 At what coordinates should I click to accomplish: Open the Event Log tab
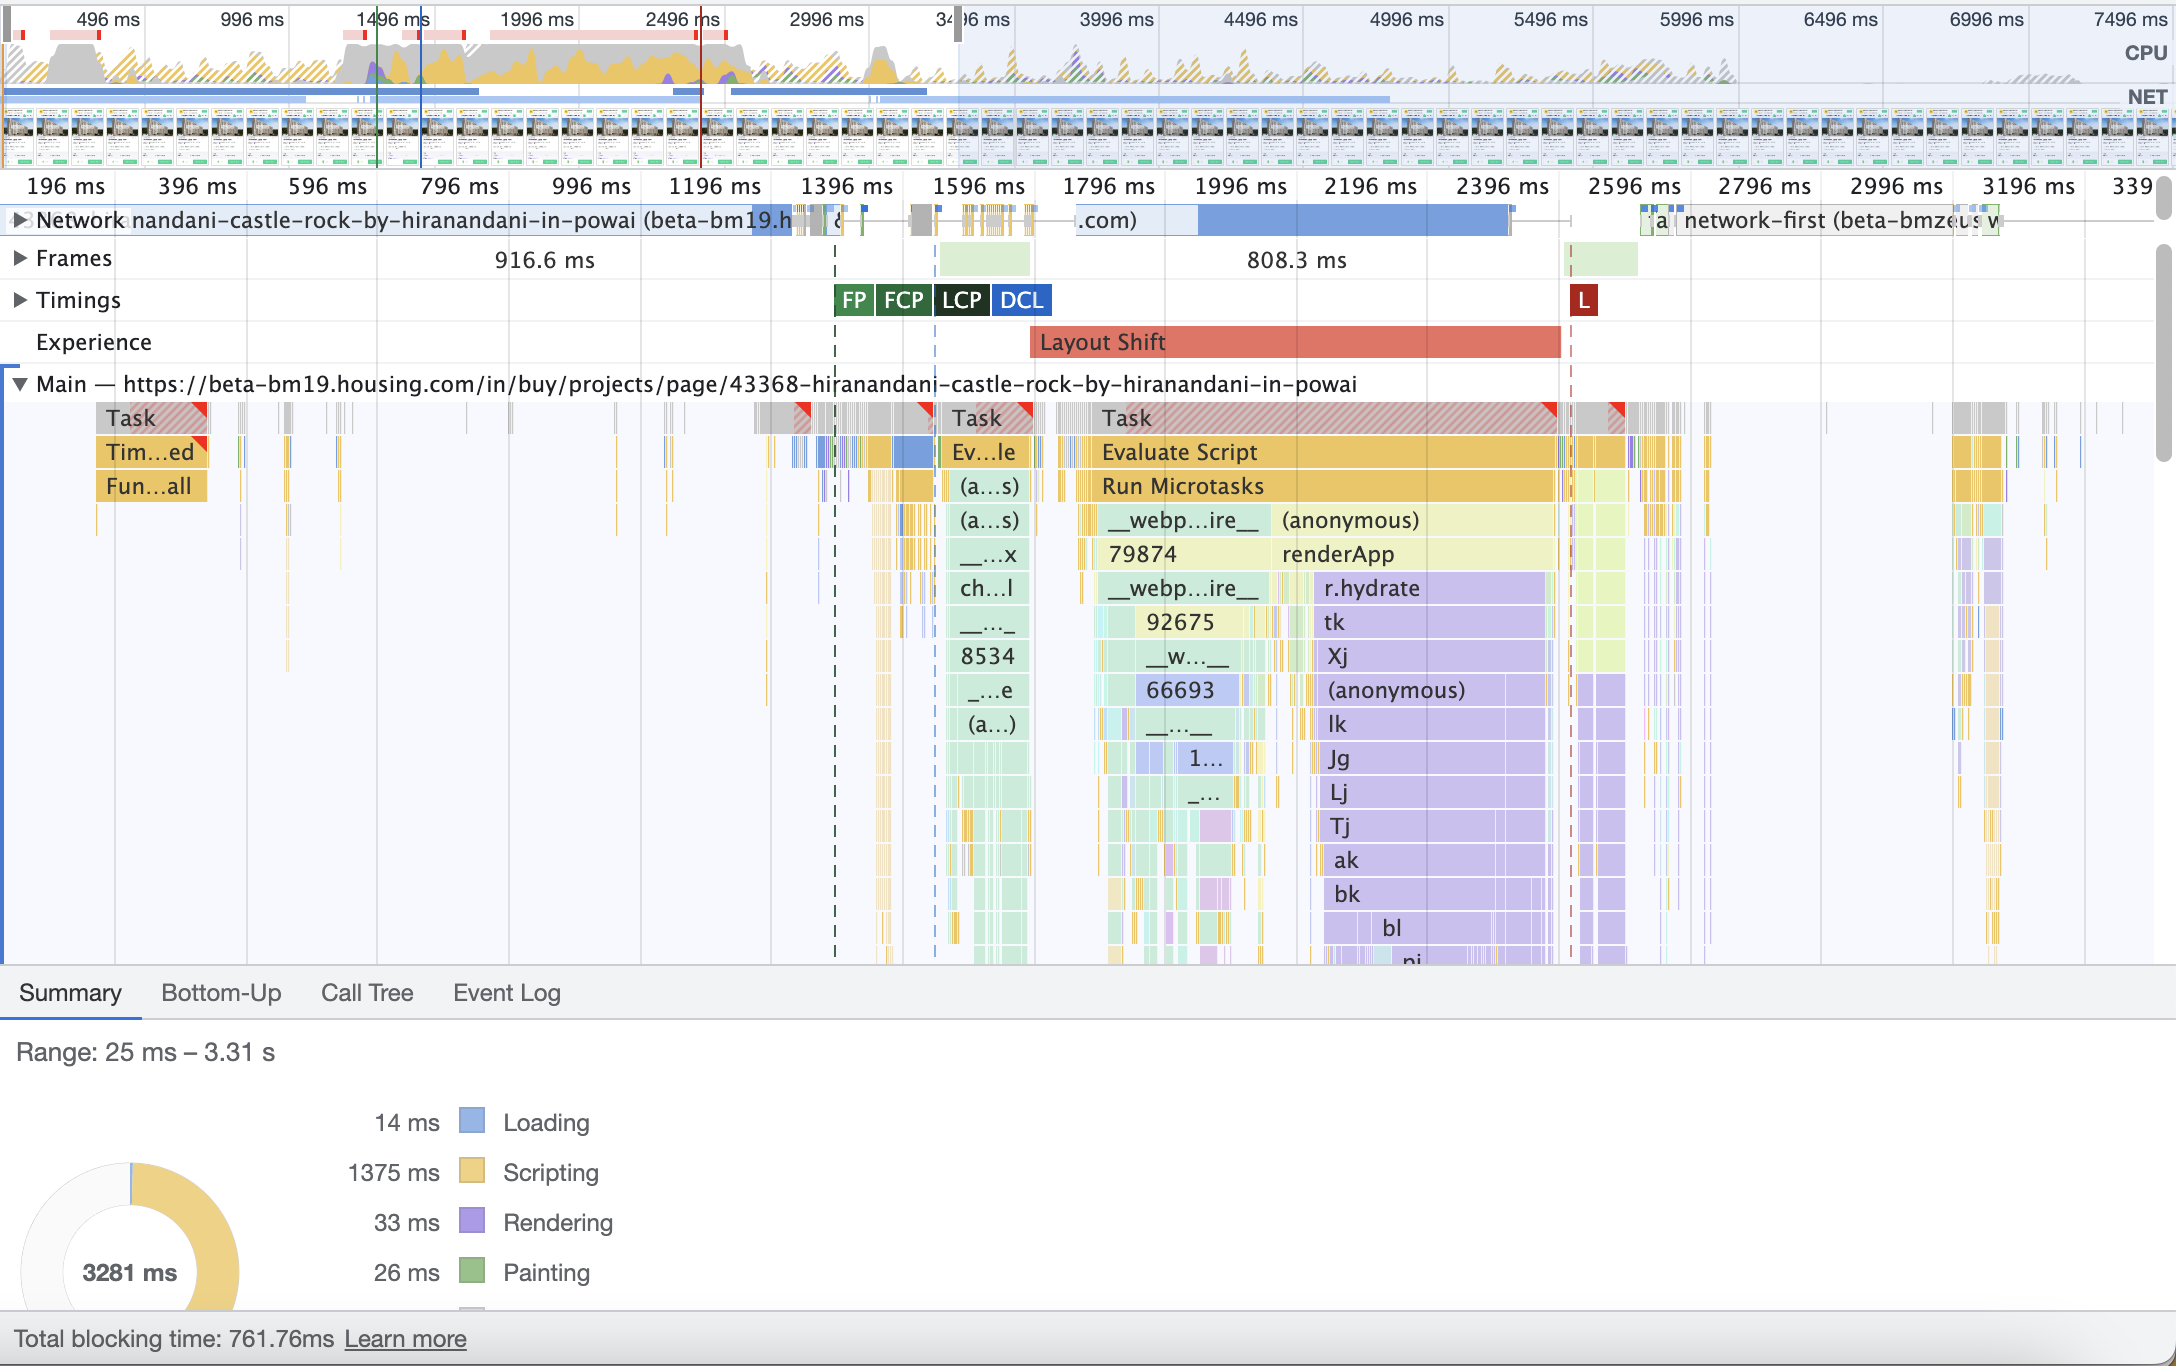coord(506,992)
